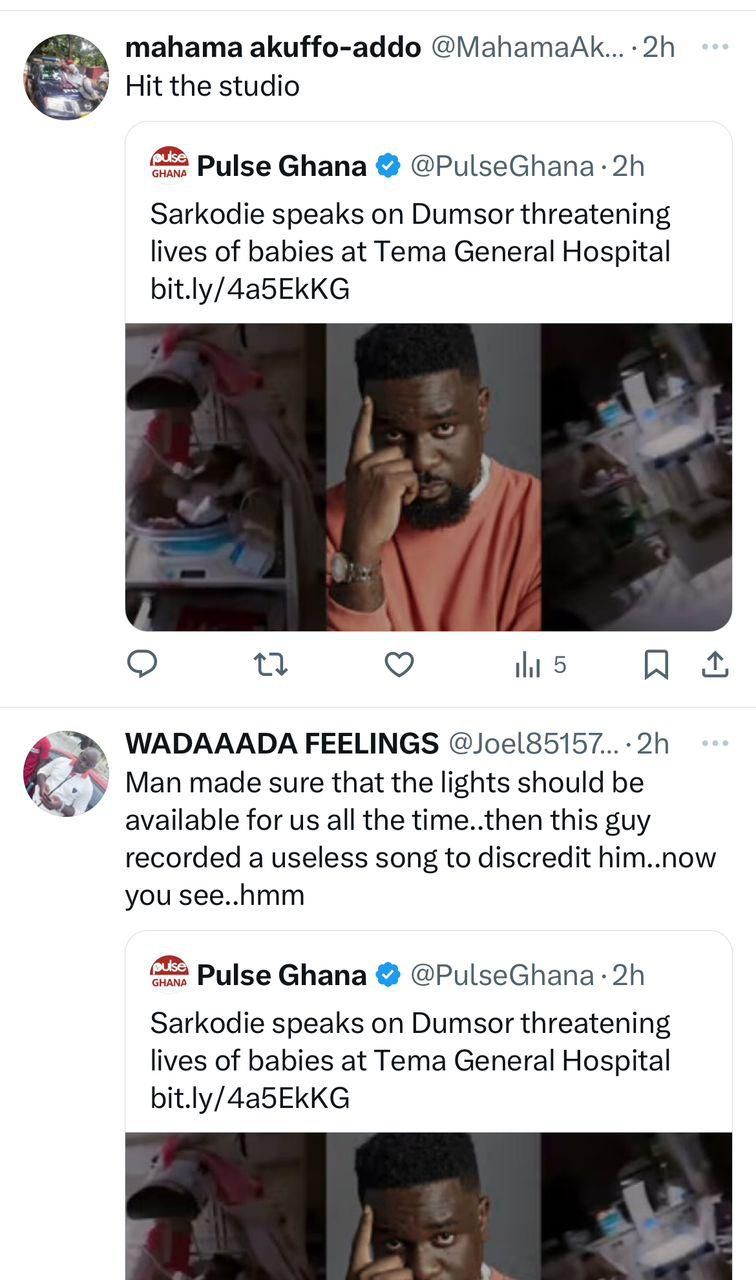Tap Pulse Ghana logo in first quoted tweet
756x1280 pixels.
coord(169,165)
